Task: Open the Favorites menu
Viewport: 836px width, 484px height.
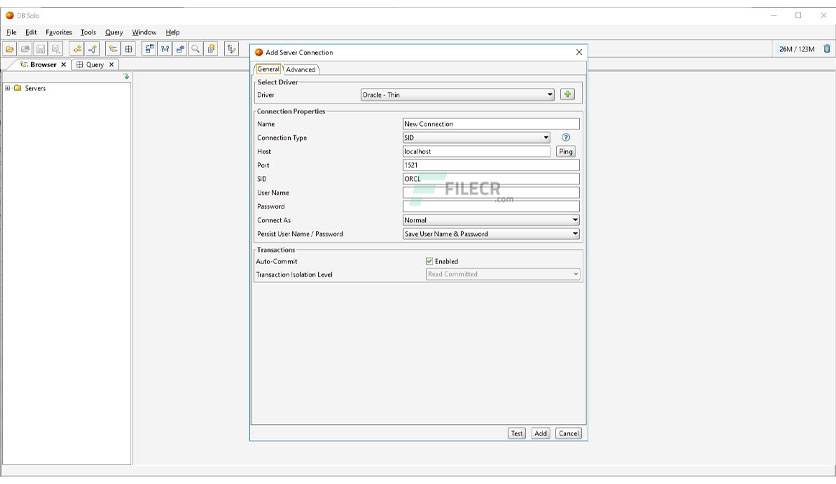Action: [x=59, y=32]
